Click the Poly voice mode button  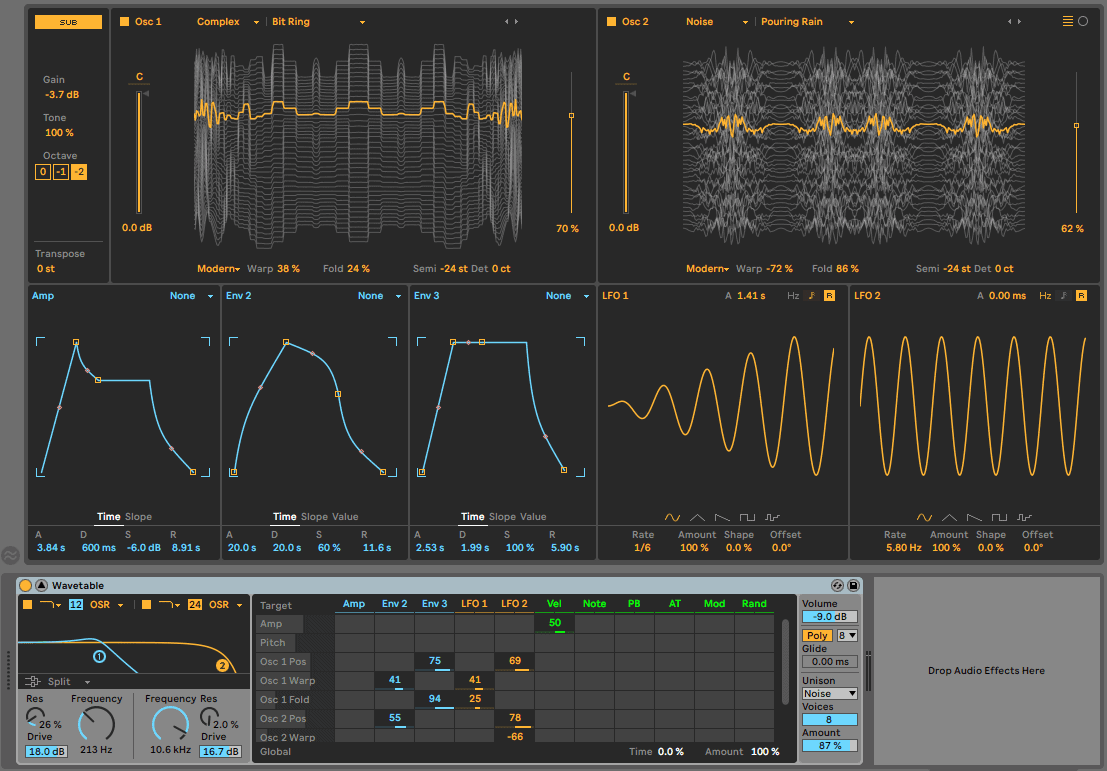pos(817,636)
